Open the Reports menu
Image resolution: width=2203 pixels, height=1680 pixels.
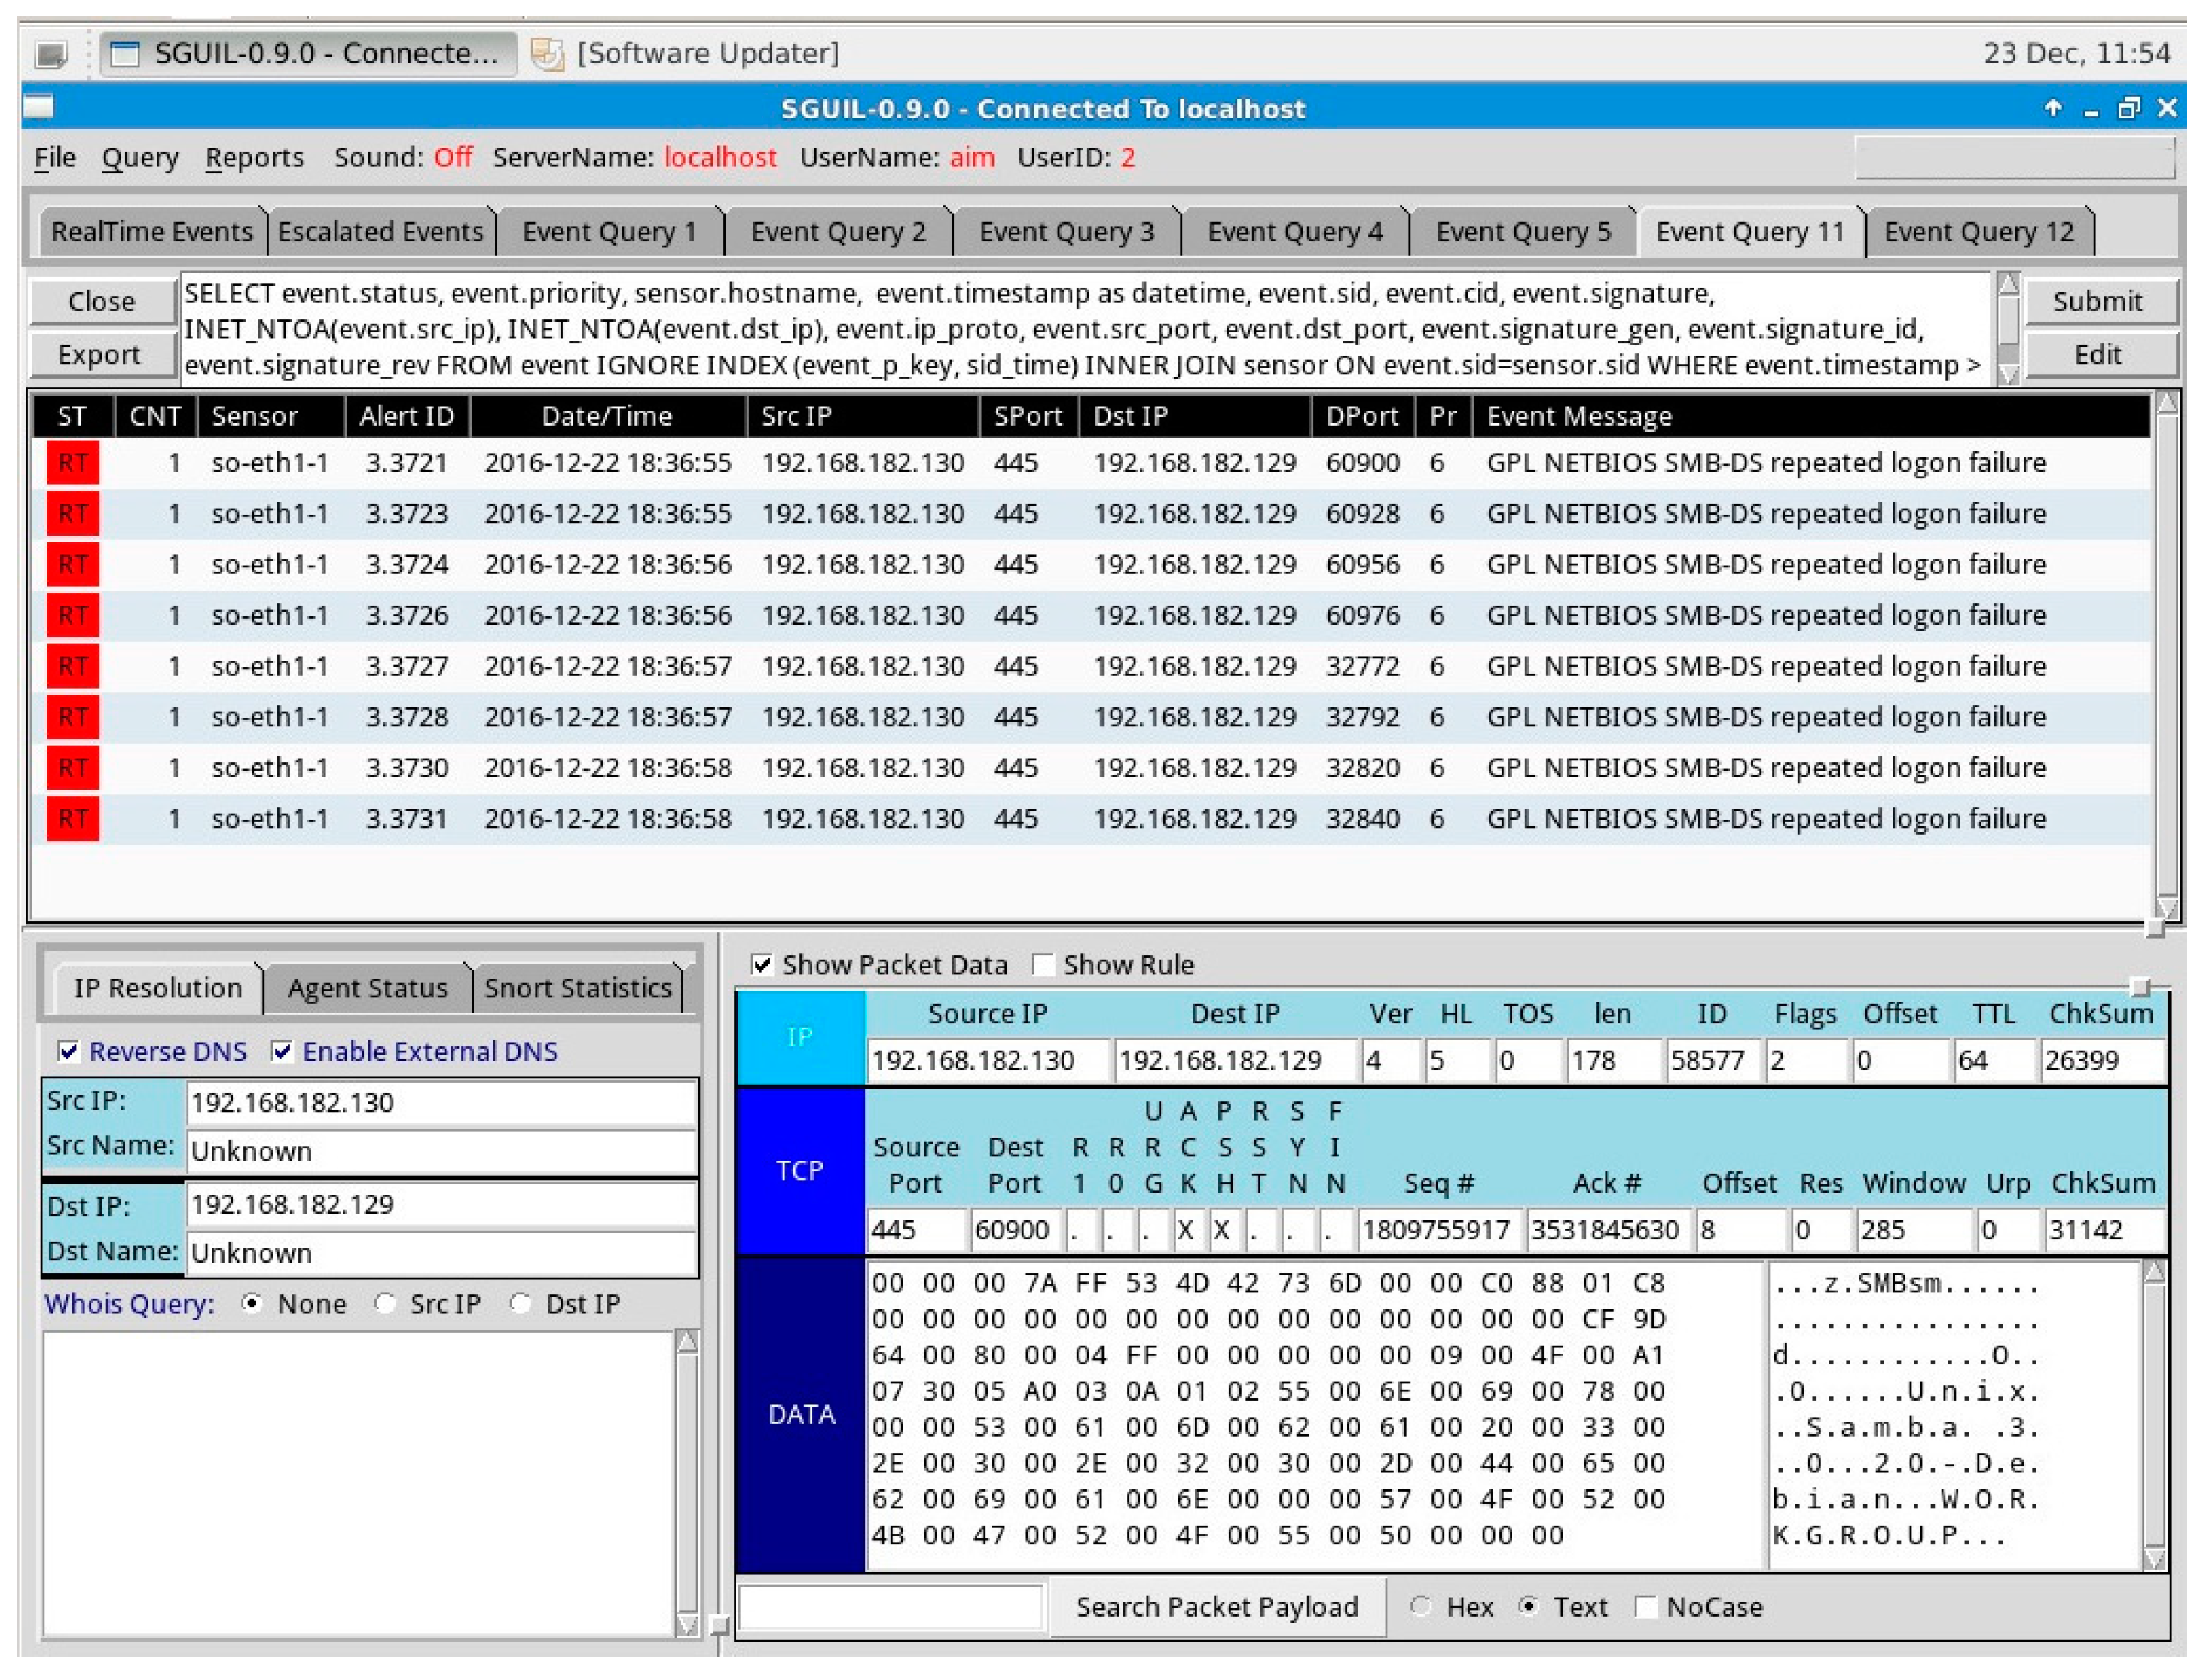(254, 158)
